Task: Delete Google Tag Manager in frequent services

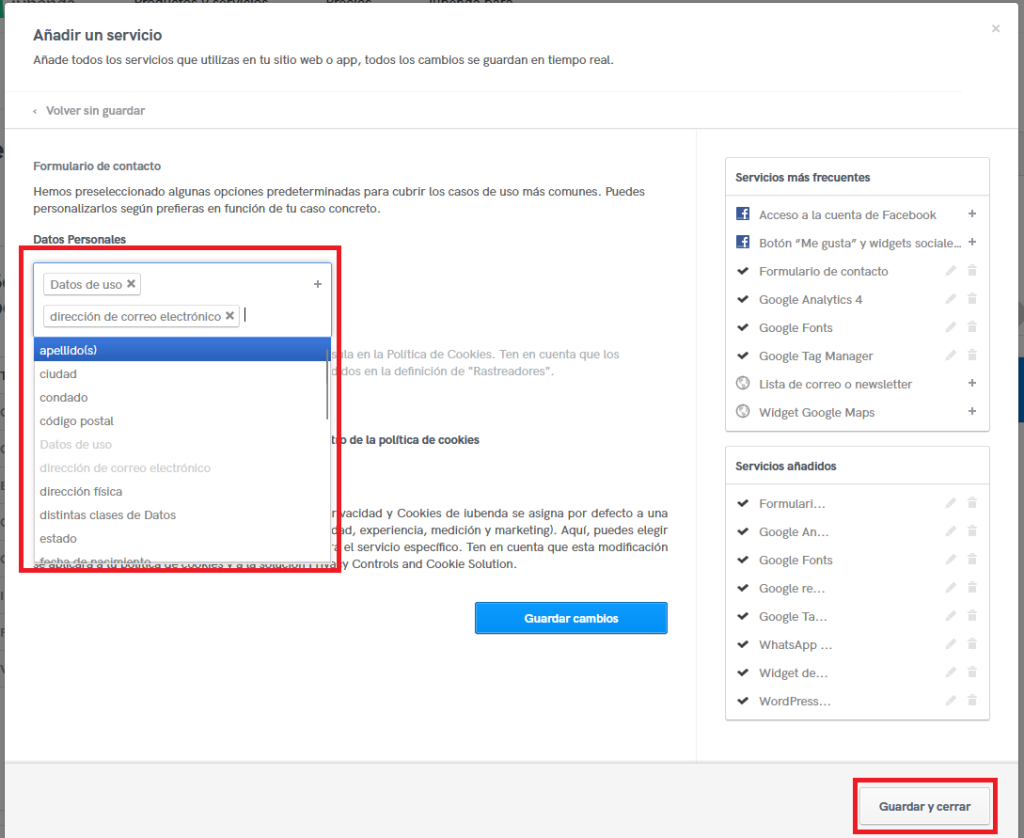Action: [x=972, y=356]
